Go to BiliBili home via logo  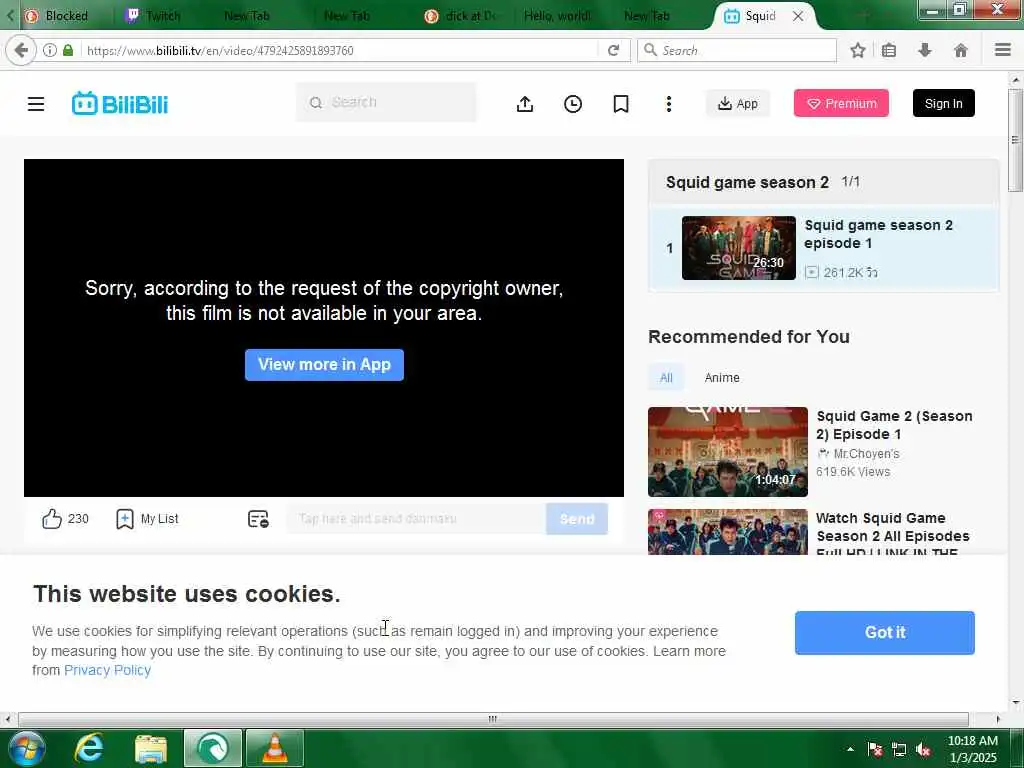pyautogui.click(x=120, y=104)
